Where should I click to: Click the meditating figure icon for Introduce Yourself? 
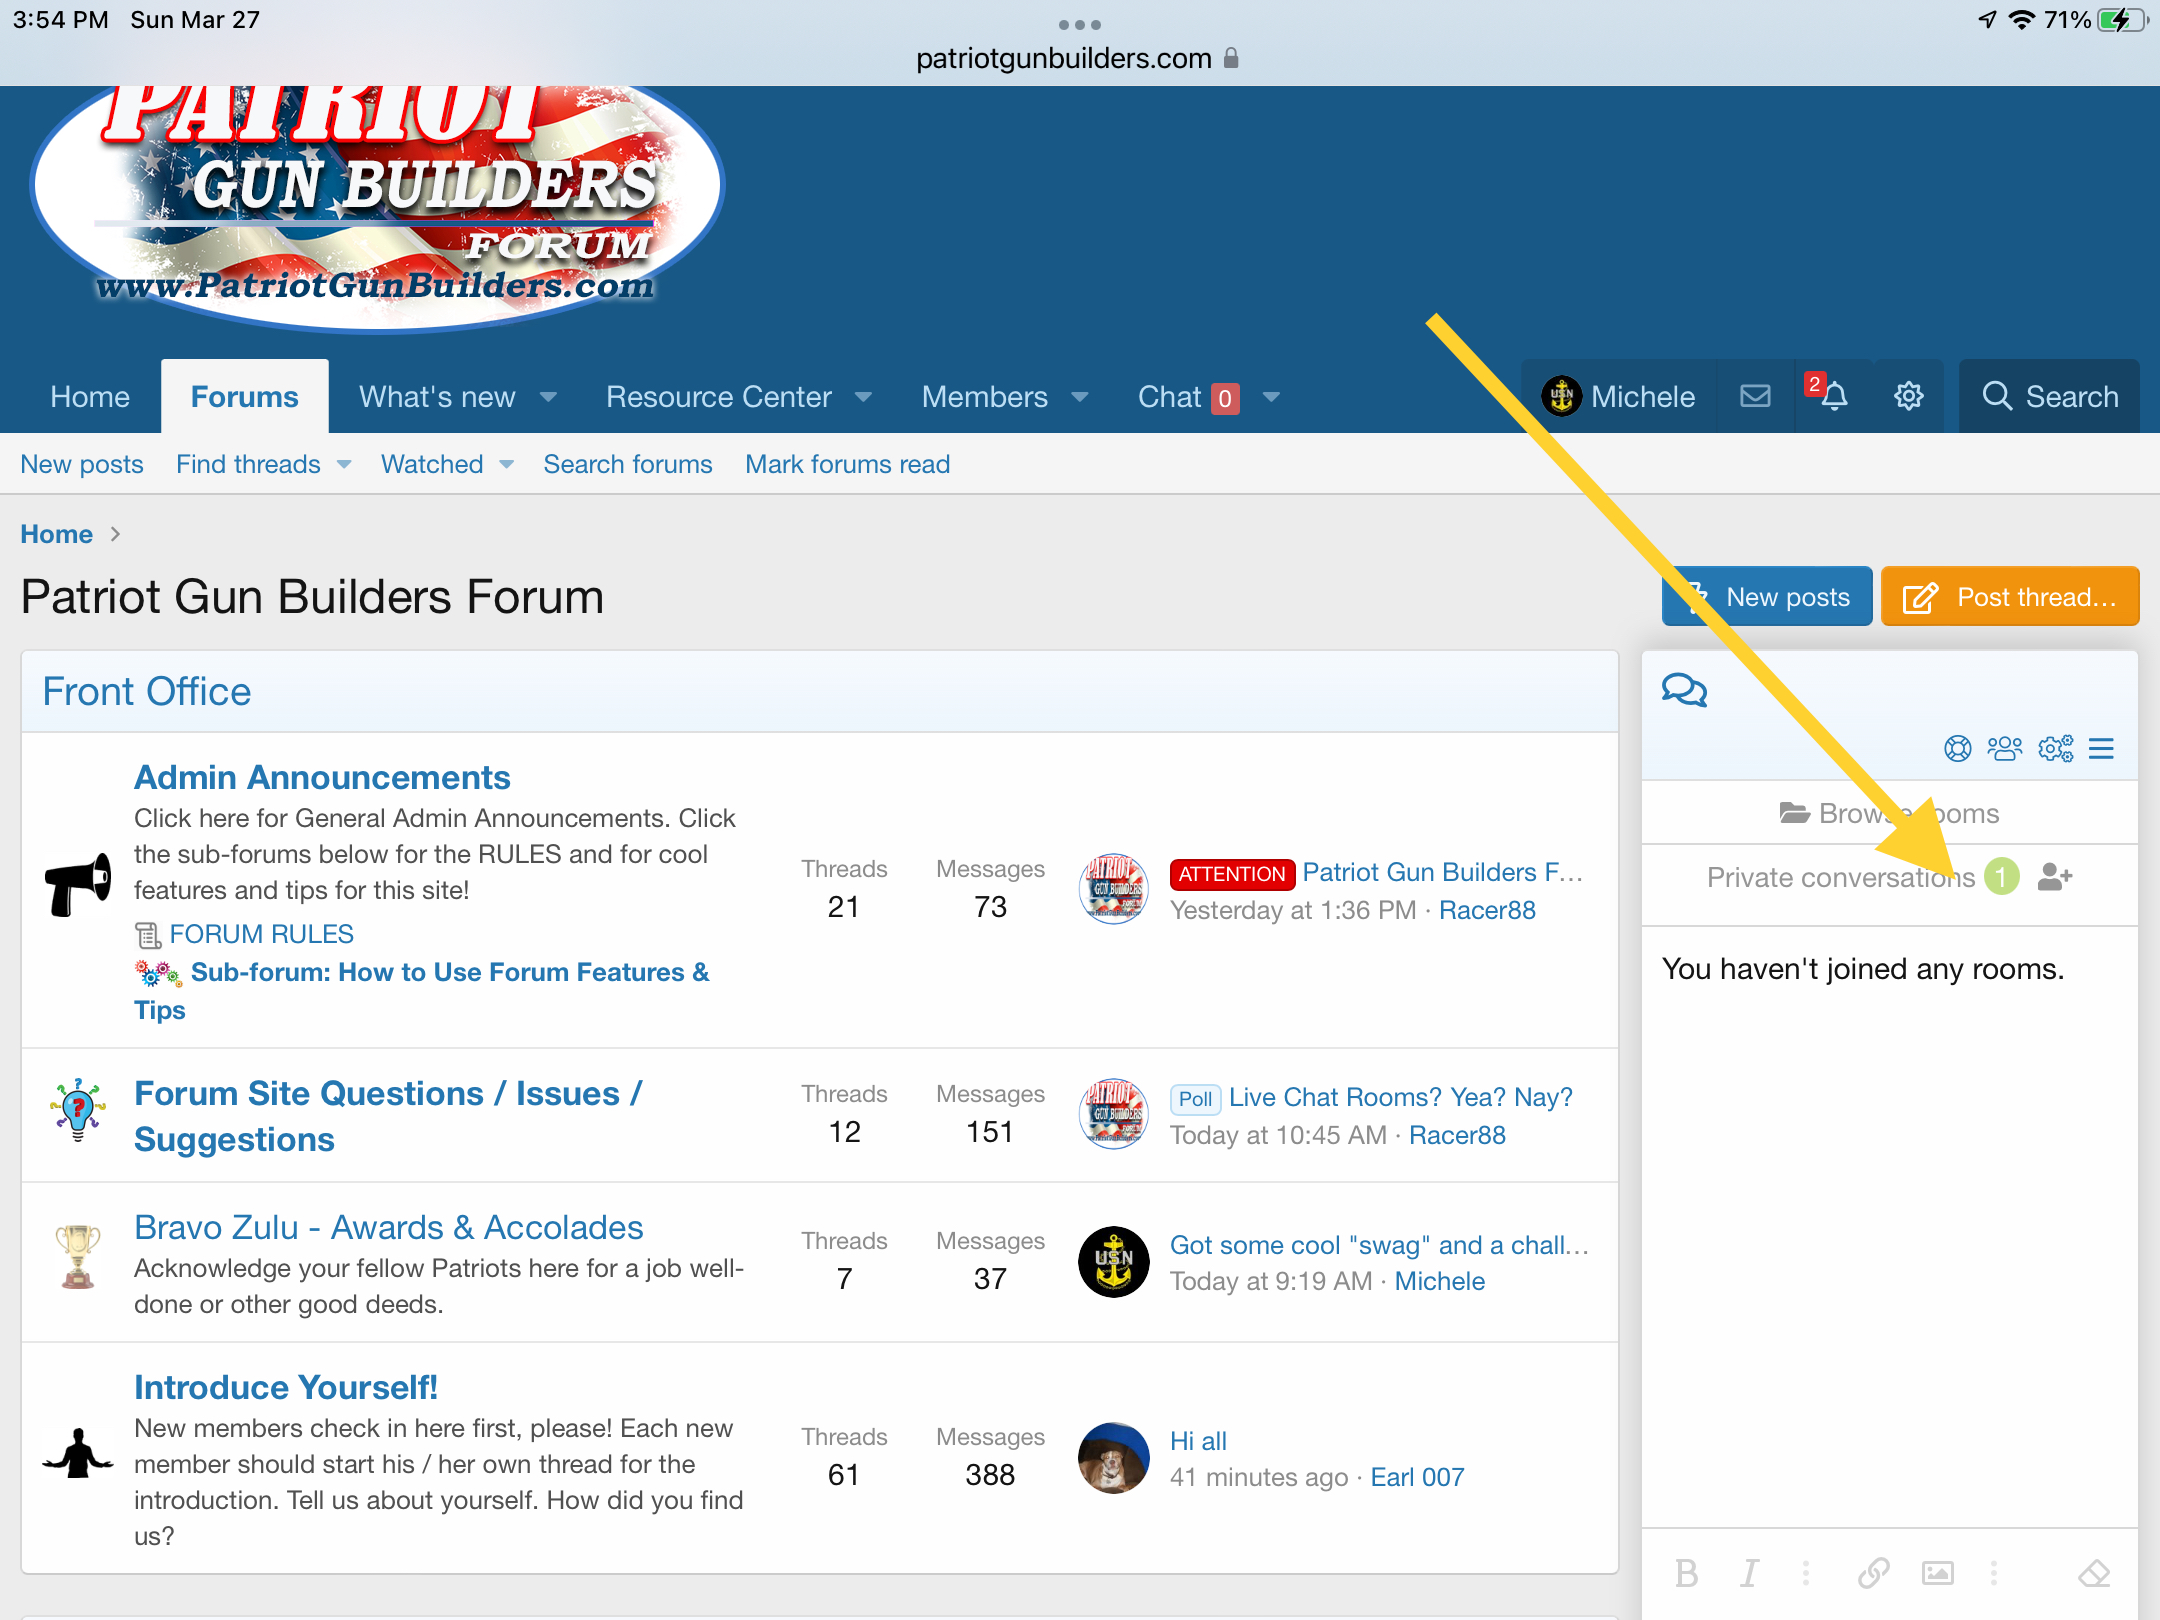78,1453
